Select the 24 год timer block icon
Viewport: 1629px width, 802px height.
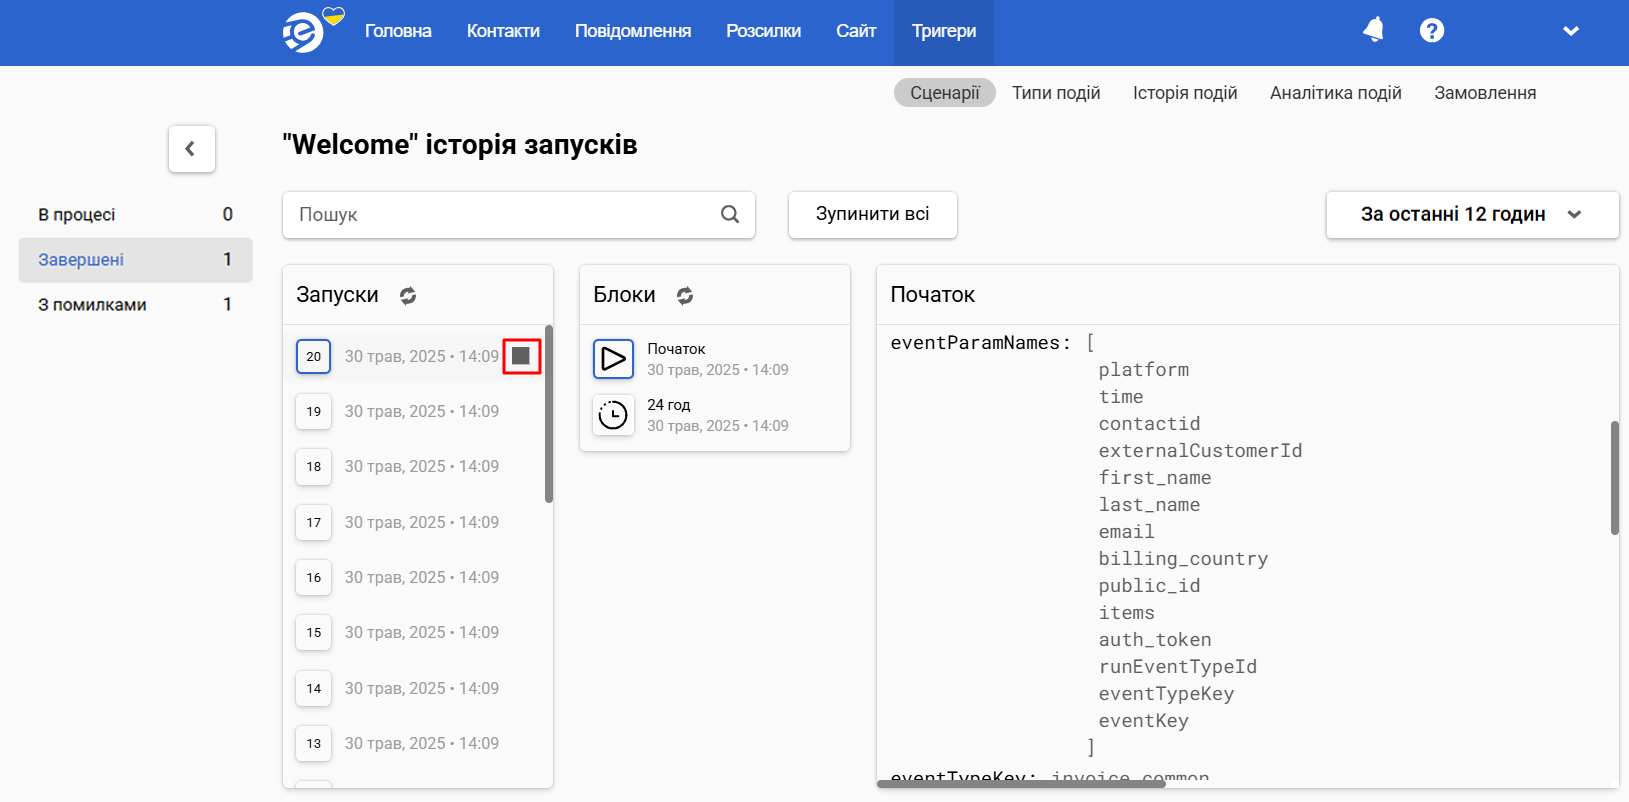(613, 415)
